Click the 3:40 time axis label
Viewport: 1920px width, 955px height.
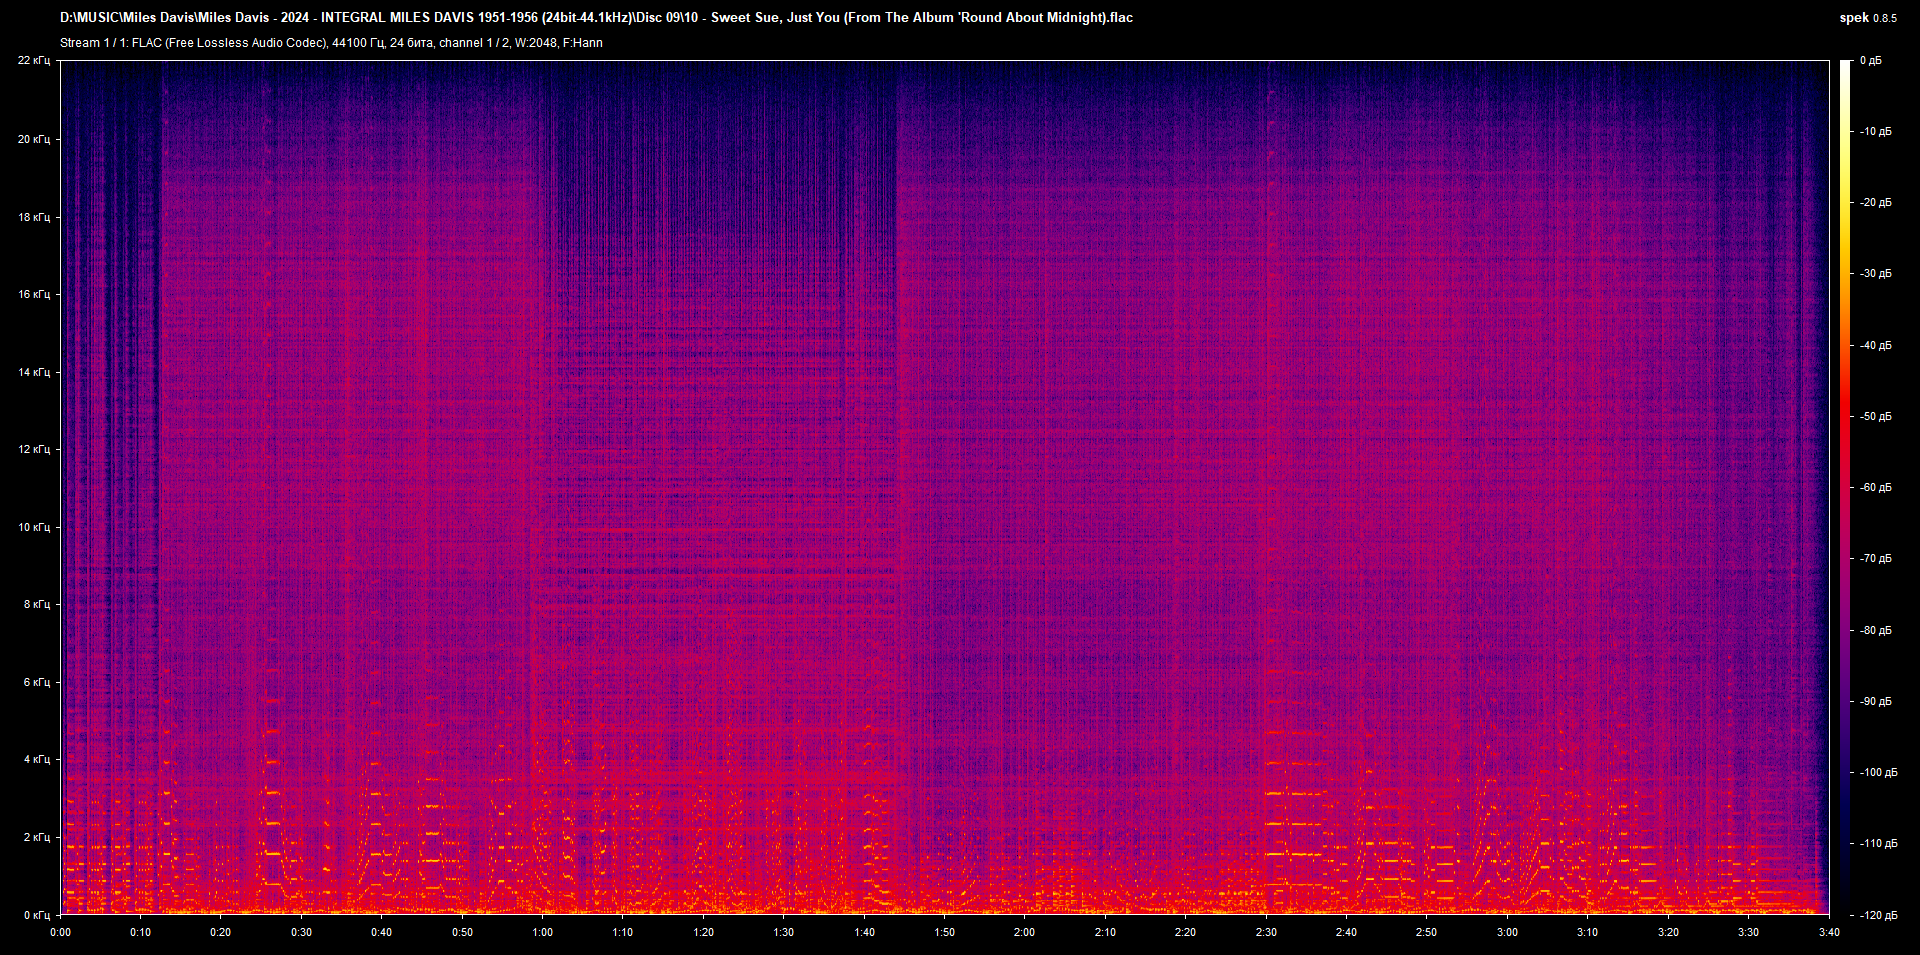click(x=1829, y=932)
